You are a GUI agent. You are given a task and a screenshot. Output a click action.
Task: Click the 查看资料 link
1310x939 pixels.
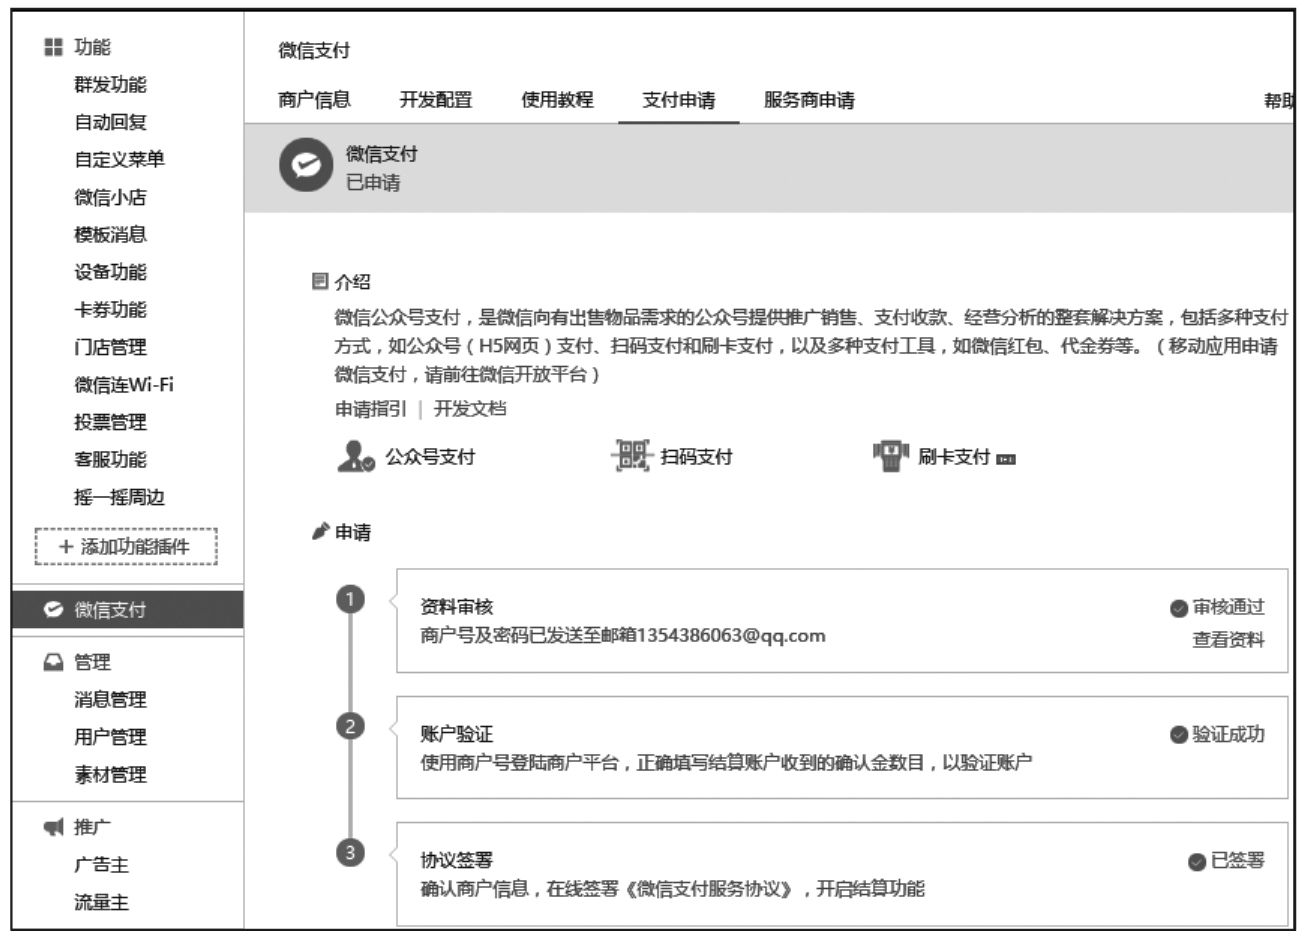click(1228, 640)
